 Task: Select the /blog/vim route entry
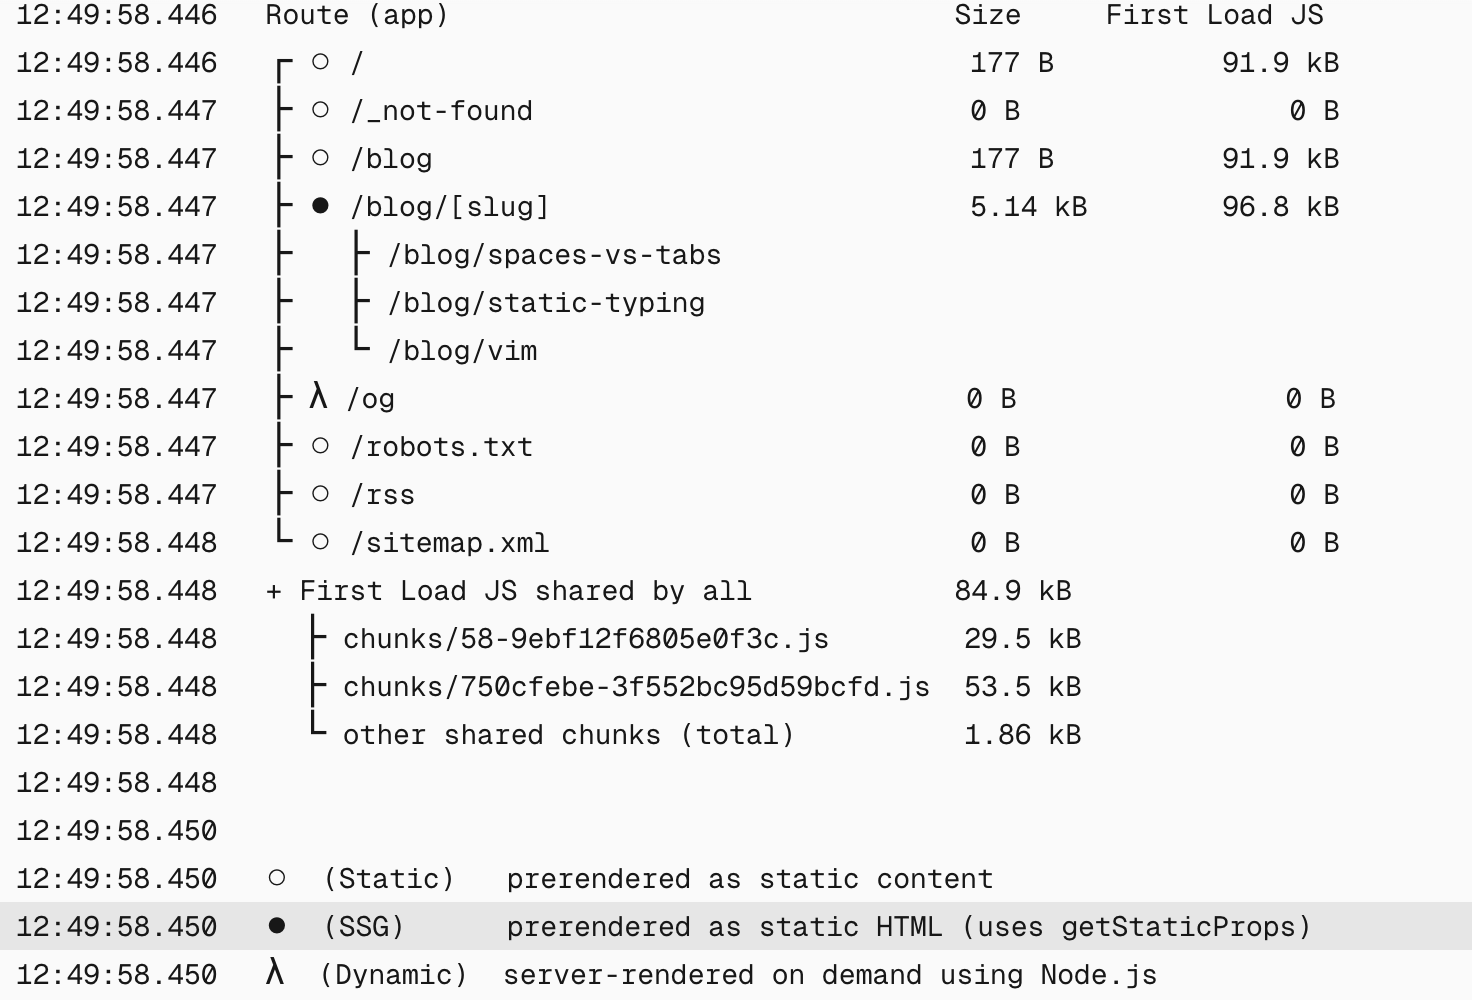point(462,351)
